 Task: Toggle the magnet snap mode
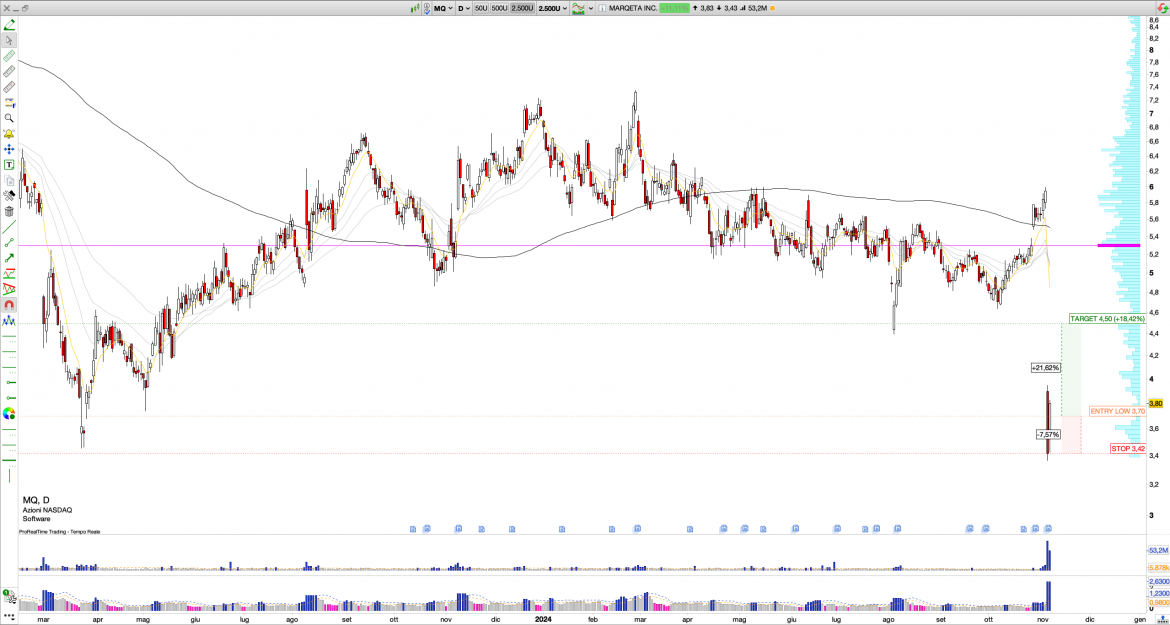point(9,305)
